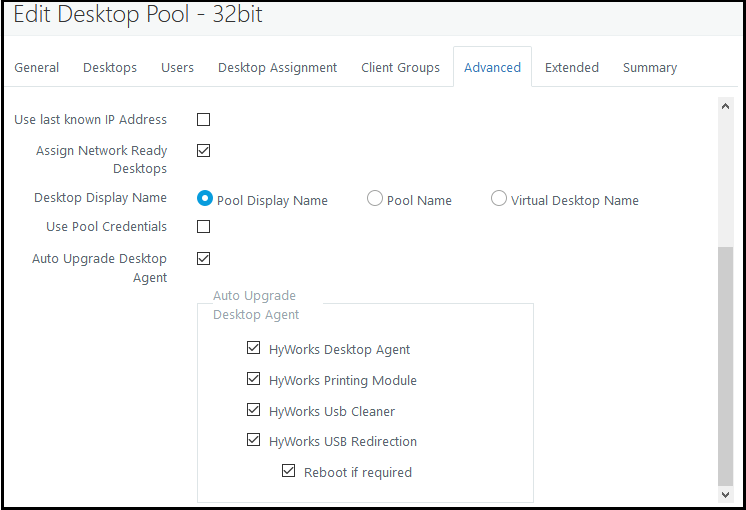Switch to the General tab

[x=37, y=68]
